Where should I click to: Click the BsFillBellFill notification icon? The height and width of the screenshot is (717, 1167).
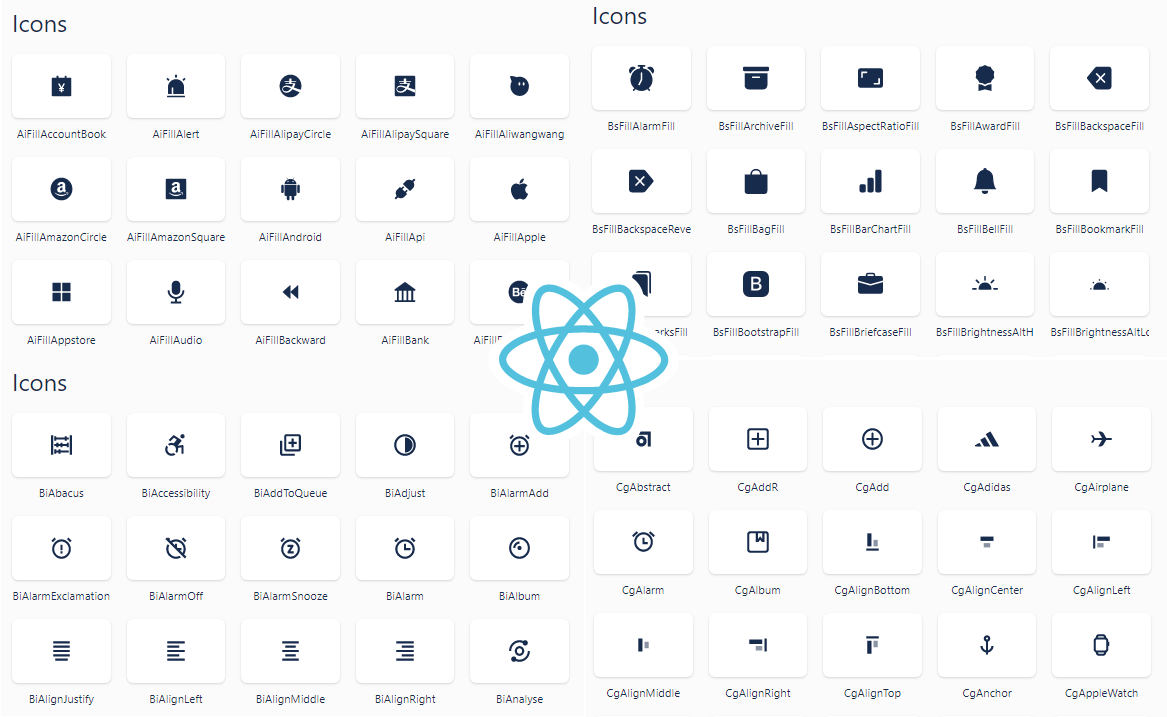pyautogui.click(x=984, y=181)
